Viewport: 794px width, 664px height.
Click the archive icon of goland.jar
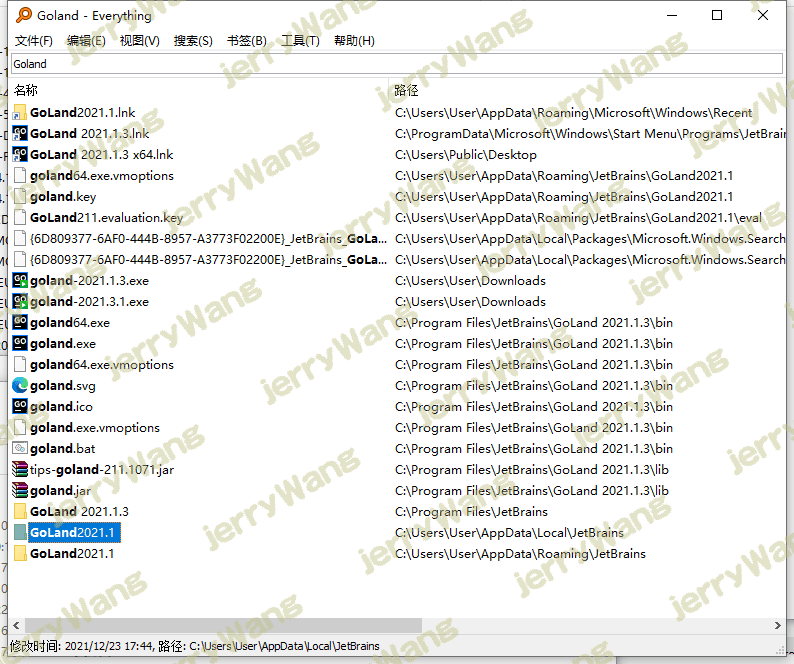click(20, 491)
